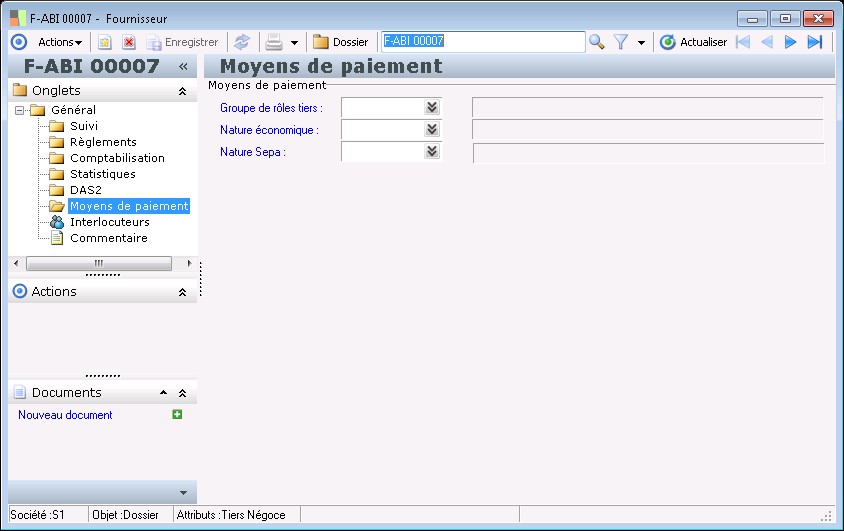The width and height of the screenshot is (844, 531).
Task: Click the DAS2 folder icon
Action: pos(57,190)
